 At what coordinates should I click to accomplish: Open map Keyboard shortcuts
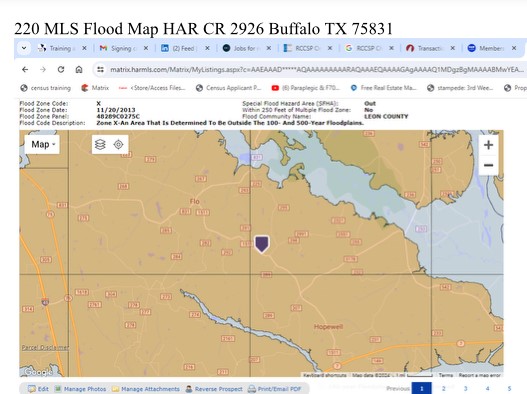325,375
